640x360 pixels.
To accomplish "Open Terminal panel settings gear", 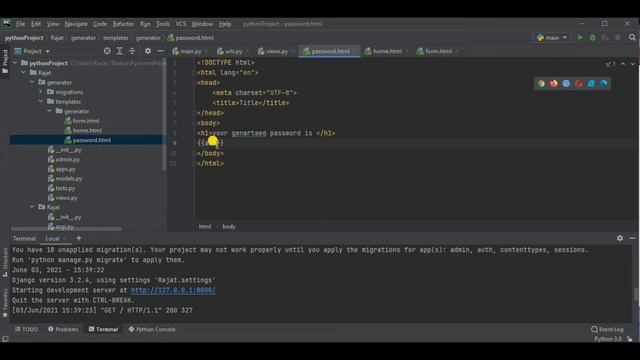I will (620, 238).
